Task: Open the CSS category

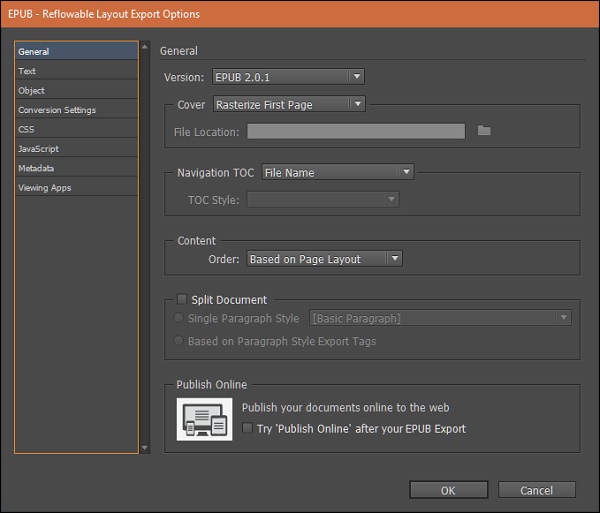Action: click(77, 129)
